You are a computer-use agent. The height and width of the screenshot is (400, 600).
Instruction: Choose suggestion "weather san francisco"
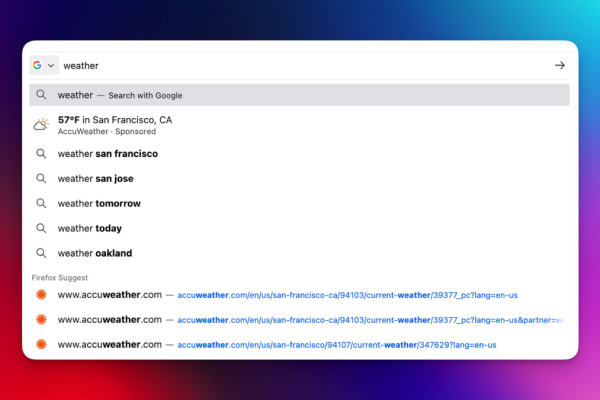click(299, 154)
